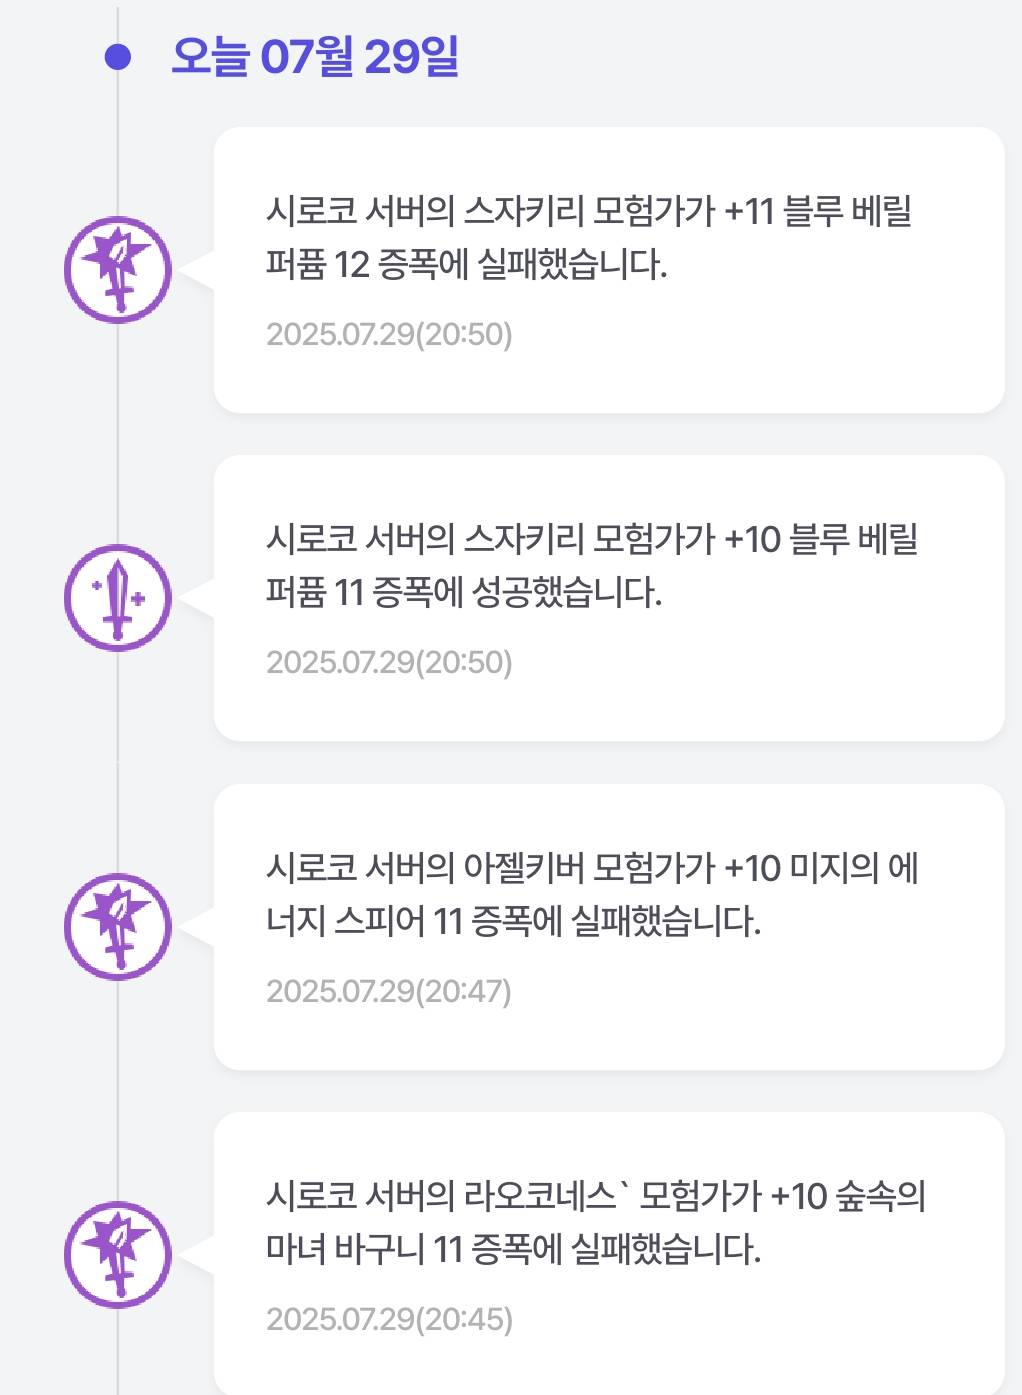Open the 미지의 에너지 스피어 failure card
The image size is (1022, 1395).
click(x=609, y=927)
